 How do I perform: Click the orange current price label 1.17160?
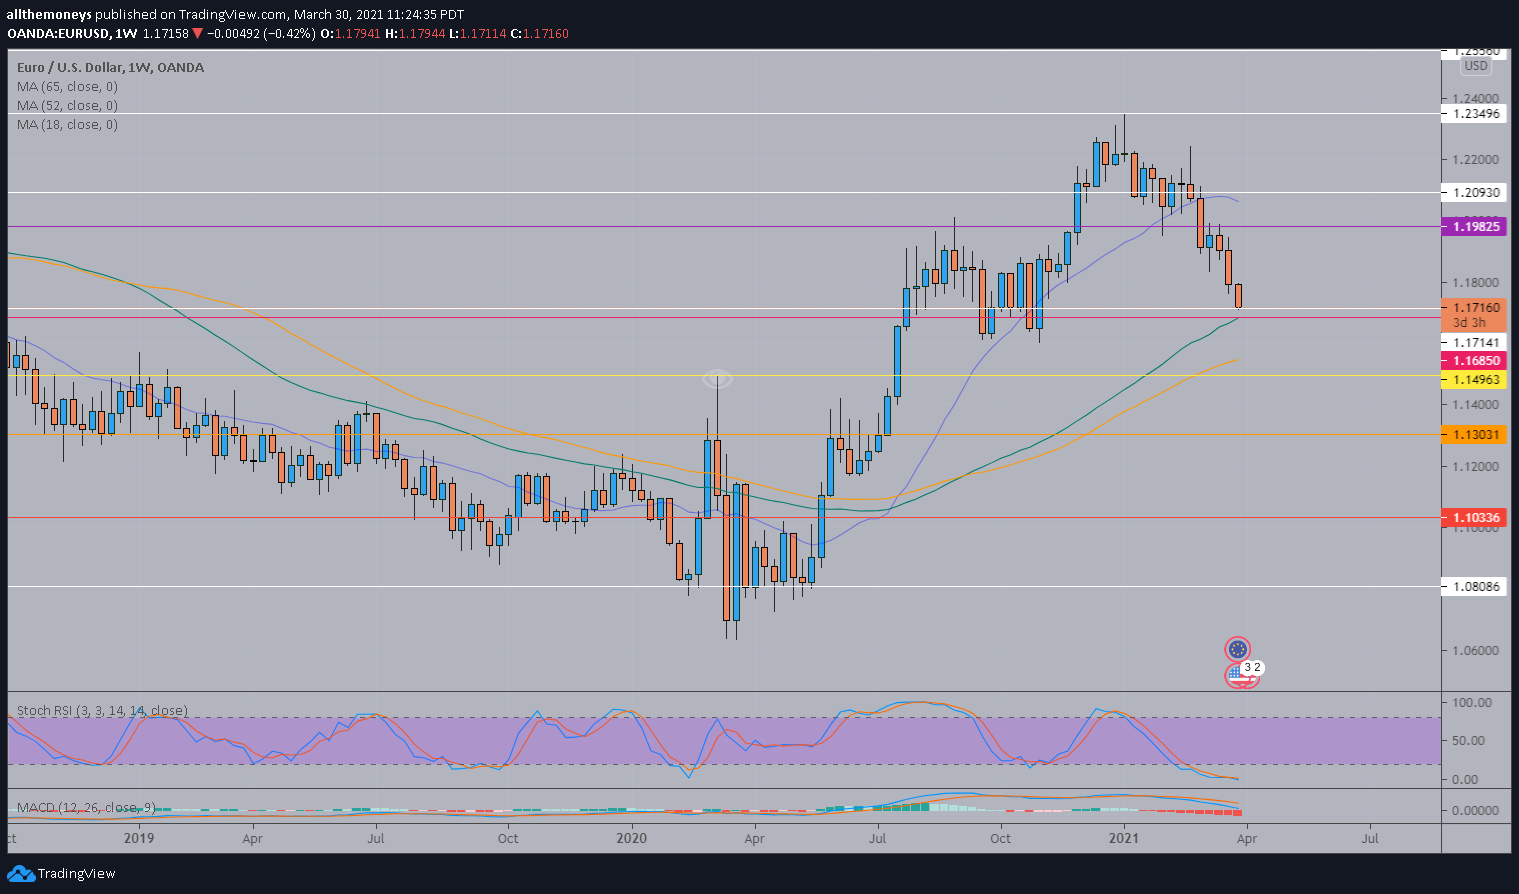[1476, 308]
